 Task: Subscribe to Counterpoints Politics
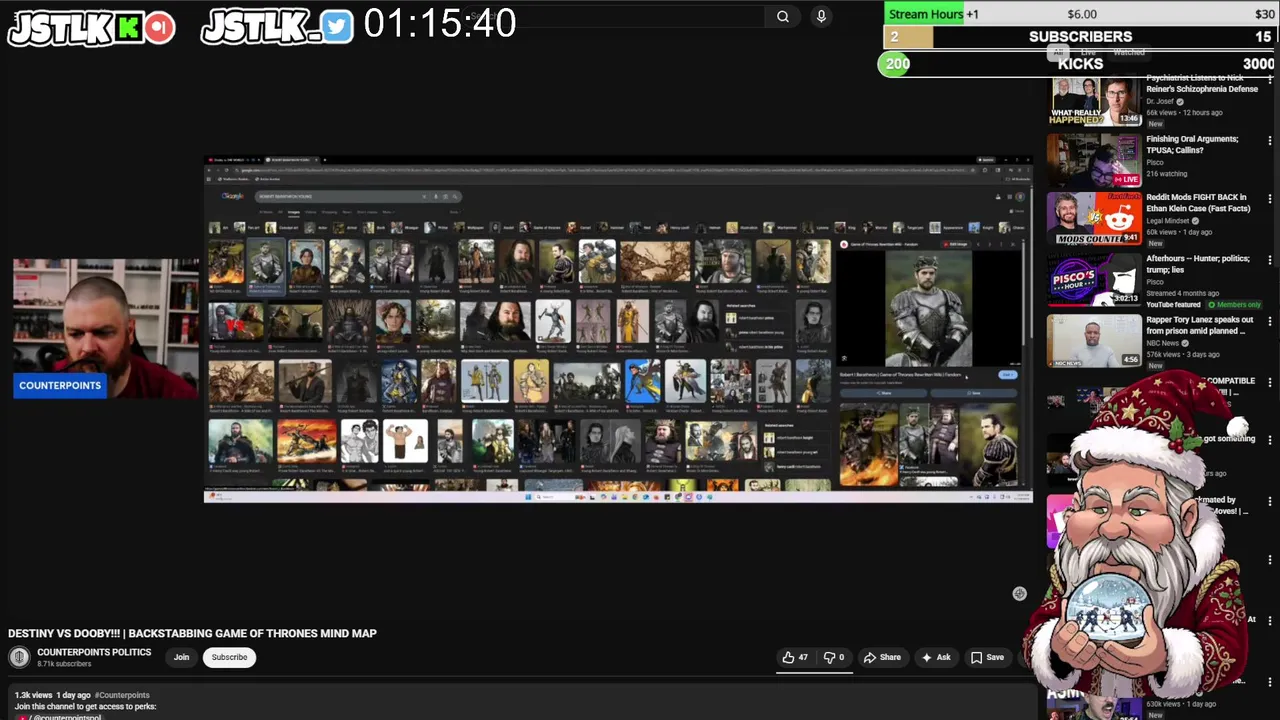click(x=229, y=657)
